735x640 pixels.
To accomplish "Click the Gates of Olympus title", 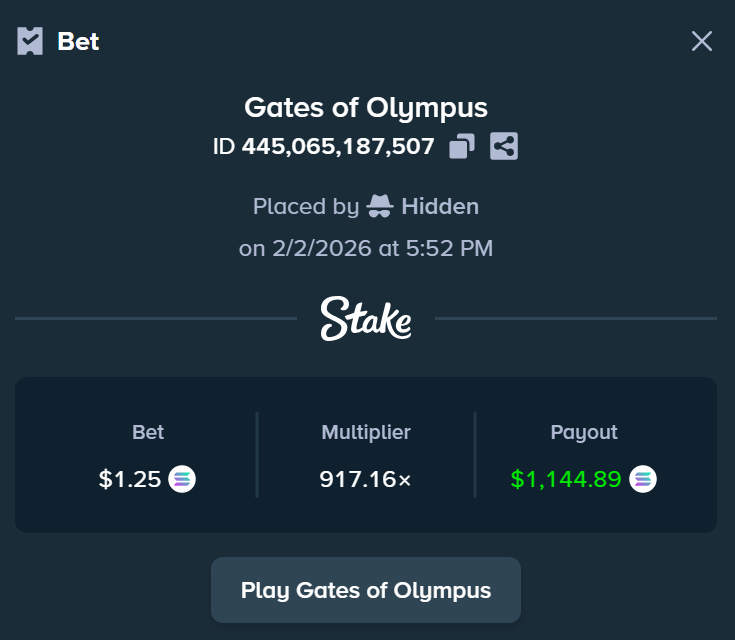I will coord(366,107).
